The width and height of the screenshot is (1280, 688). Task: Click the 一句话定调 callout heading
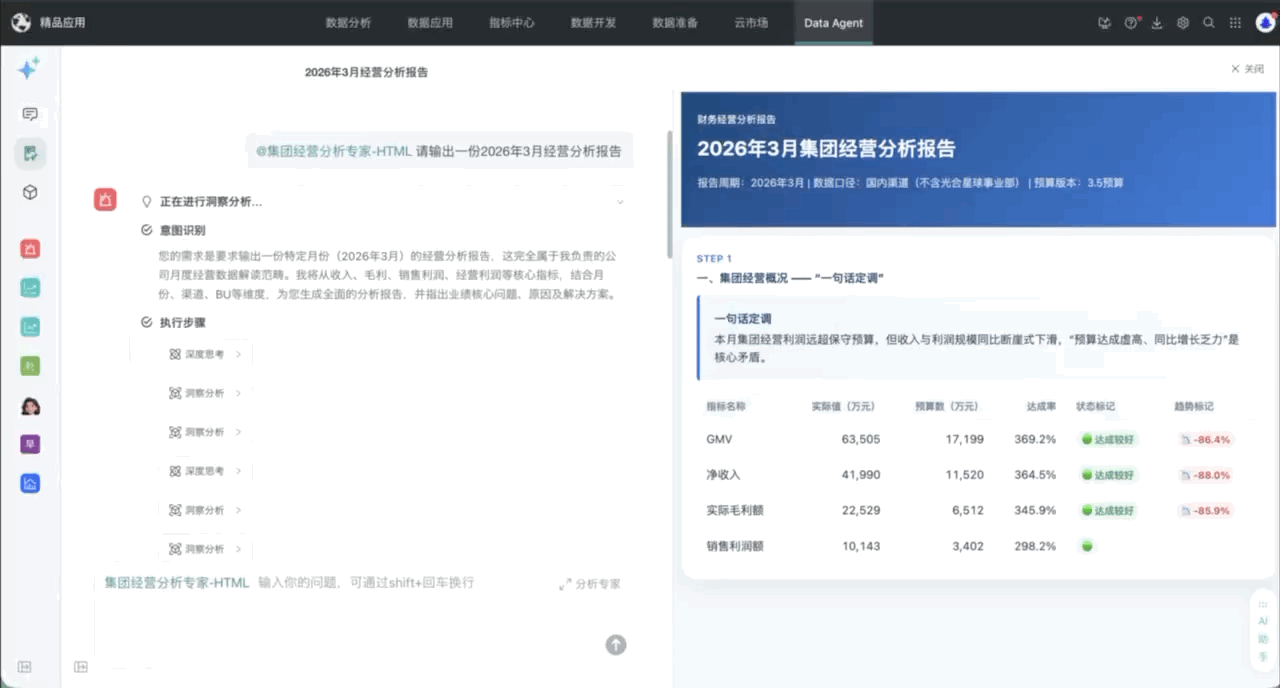coord(742,319)
